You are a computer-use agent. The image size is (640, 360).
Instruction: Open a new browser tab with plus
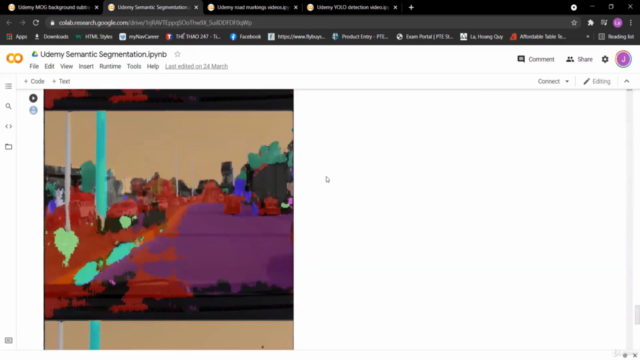tap(411, 7)
